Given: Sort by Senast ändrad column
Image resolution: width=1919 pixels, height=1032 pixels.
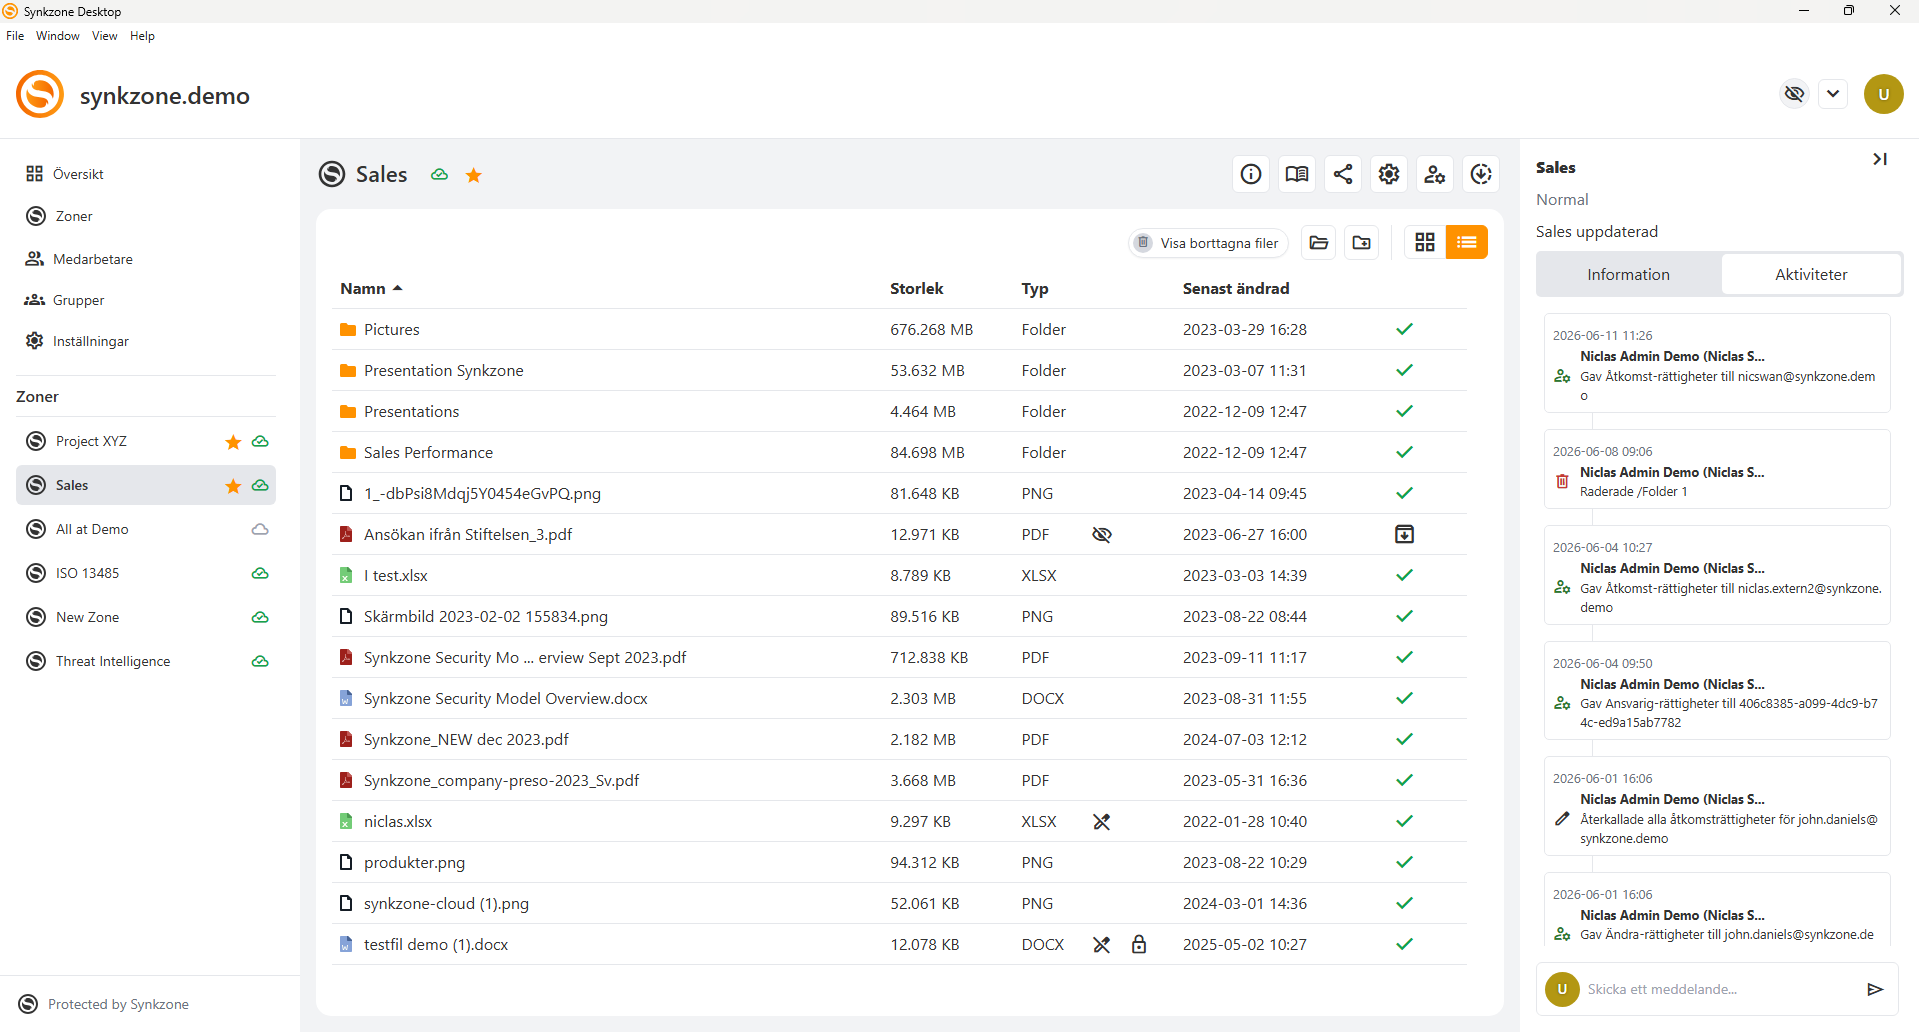Looking at the screenshot, I should [1236, 288].
